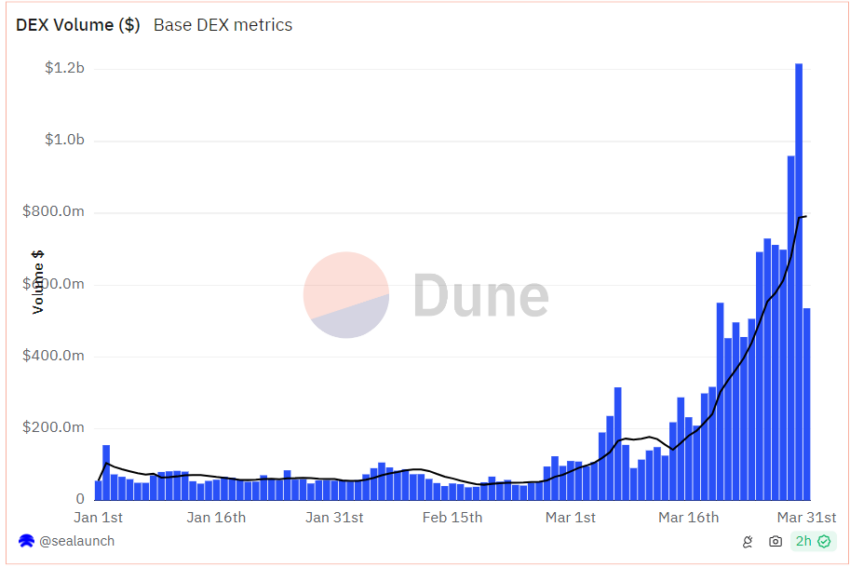Select the second-tallest bar just under $1.0b

click(x=791, y=328)
